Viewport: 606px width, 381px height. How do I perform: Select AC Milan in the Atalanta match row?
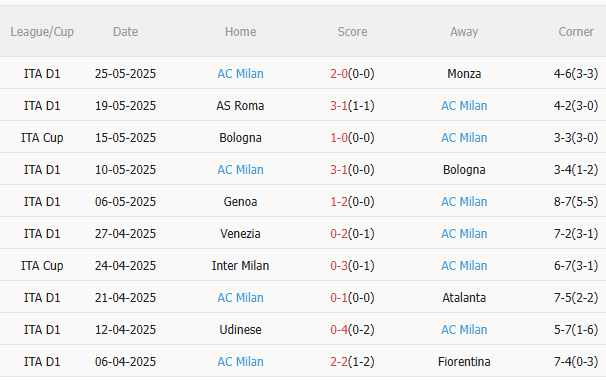(240, 298)
